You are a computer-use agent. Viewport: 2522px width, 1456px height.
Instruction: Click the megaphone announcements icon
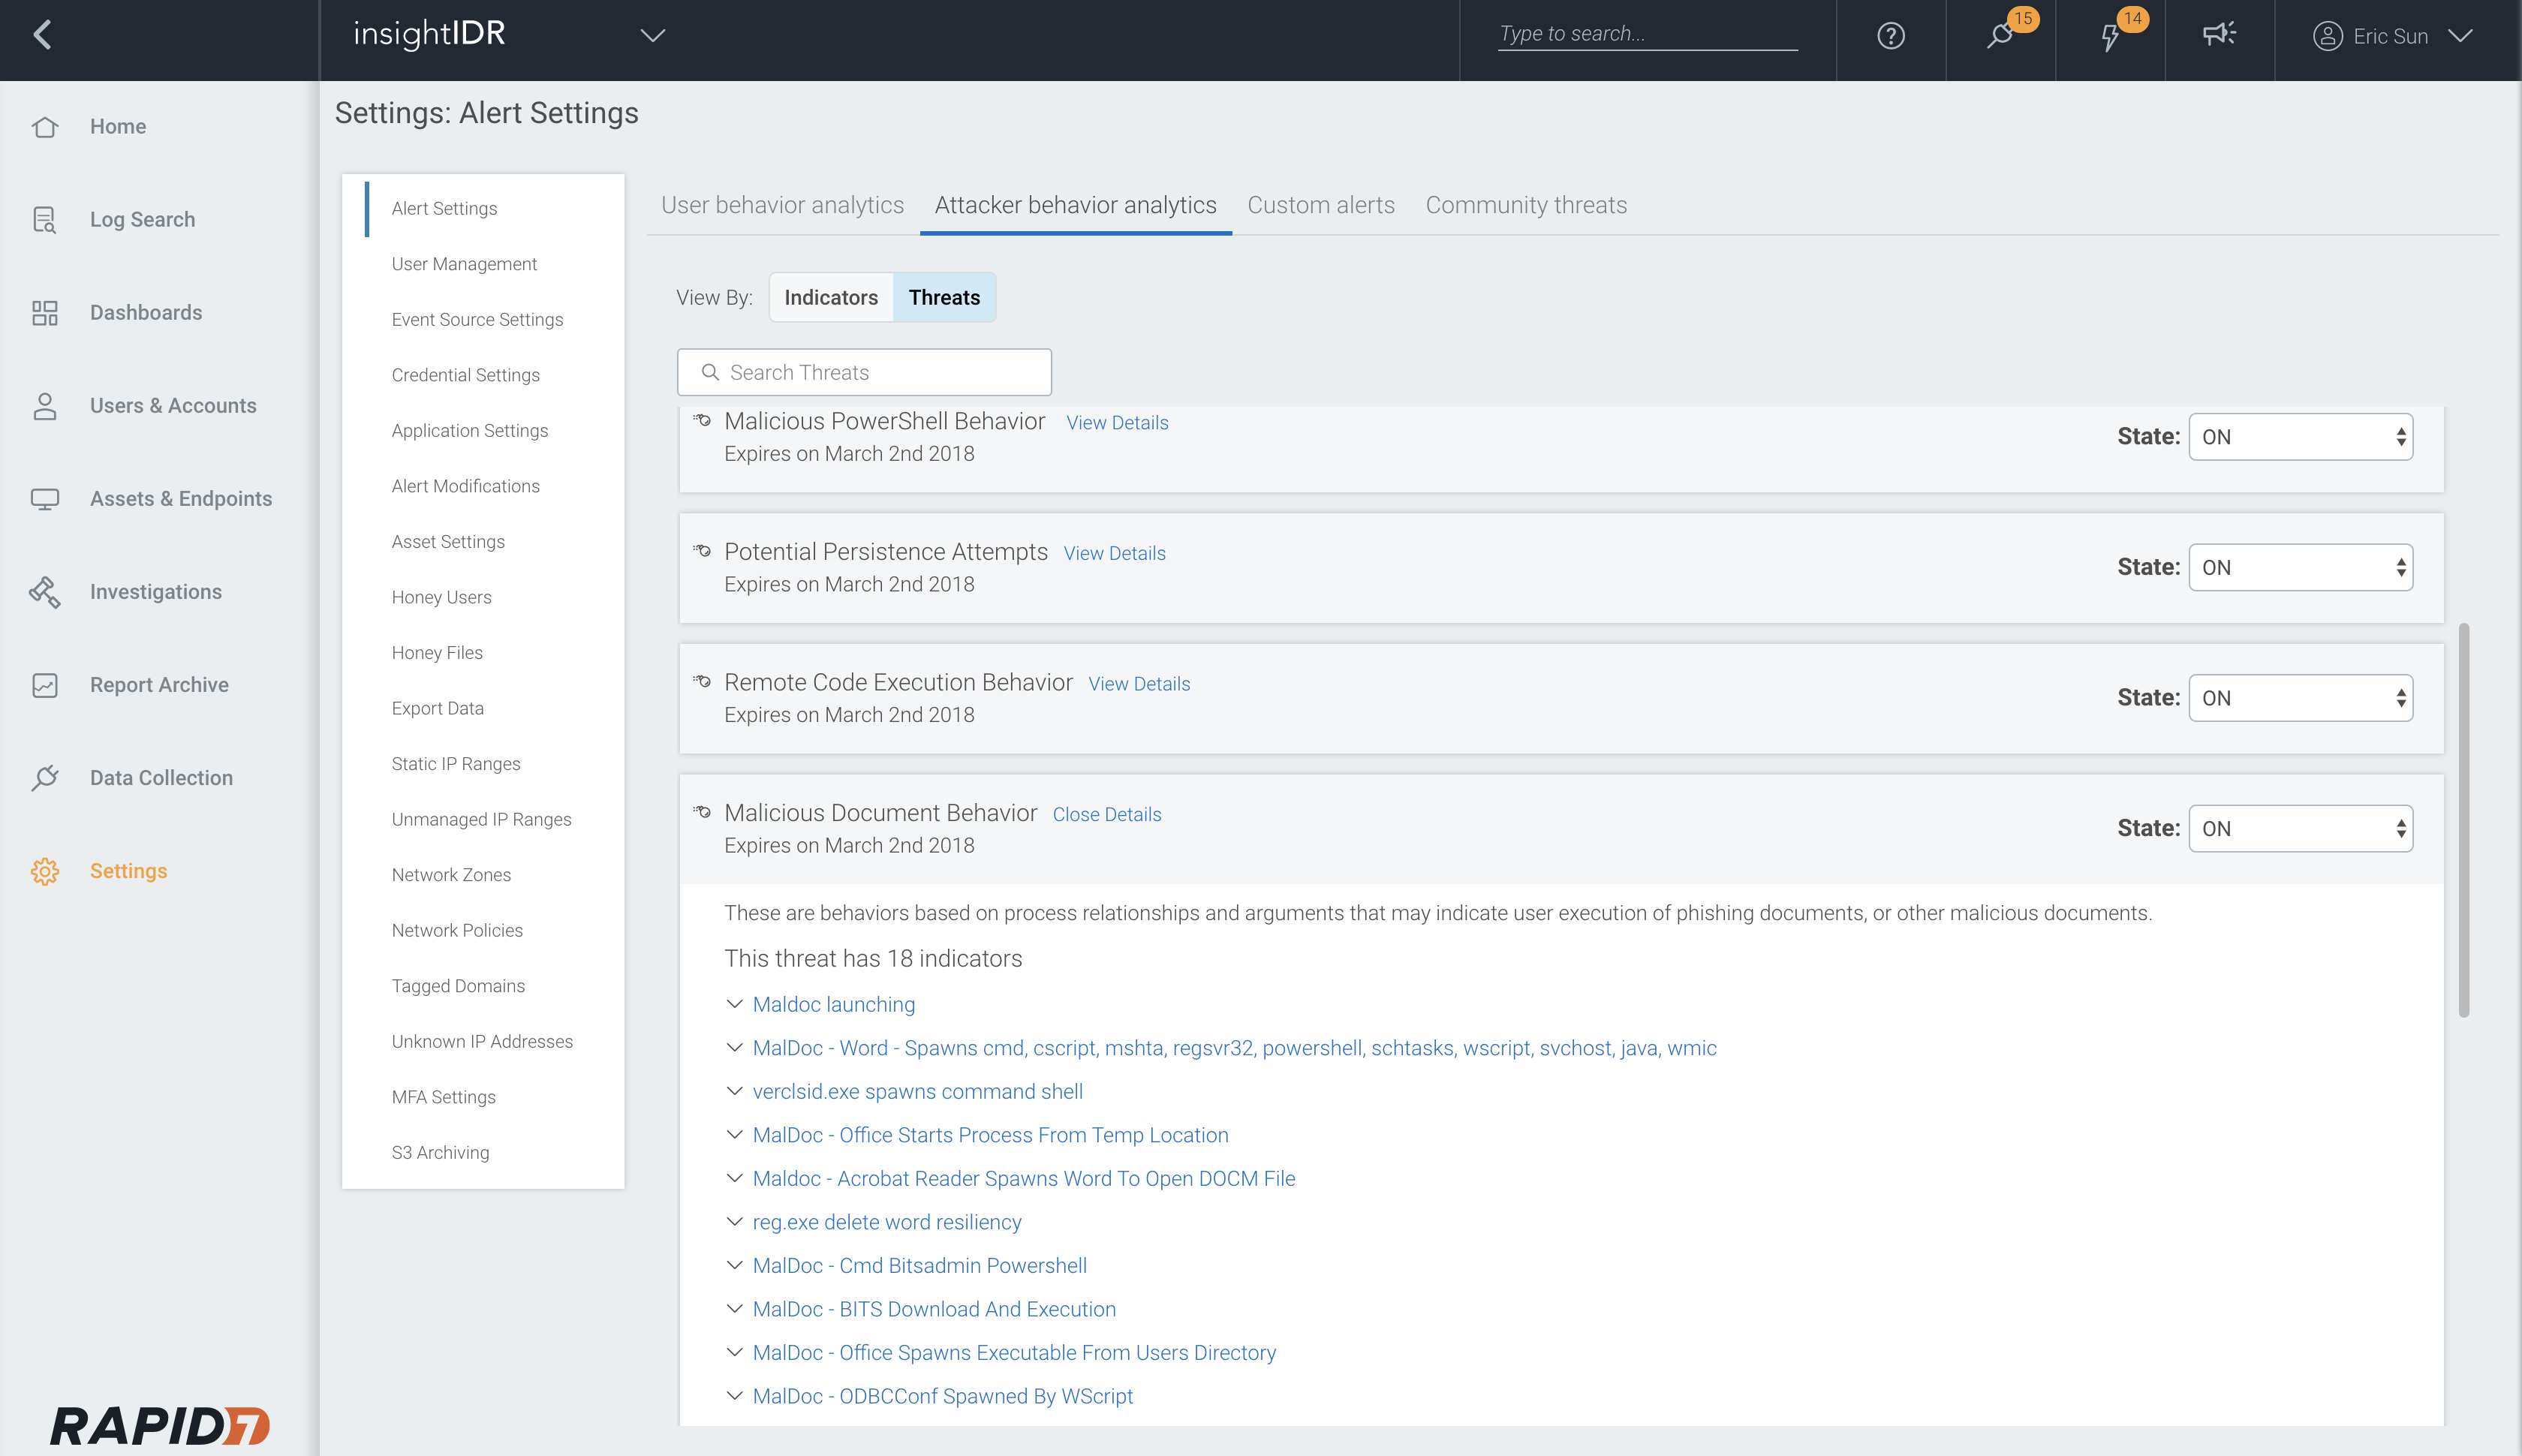click(2219, 35)
